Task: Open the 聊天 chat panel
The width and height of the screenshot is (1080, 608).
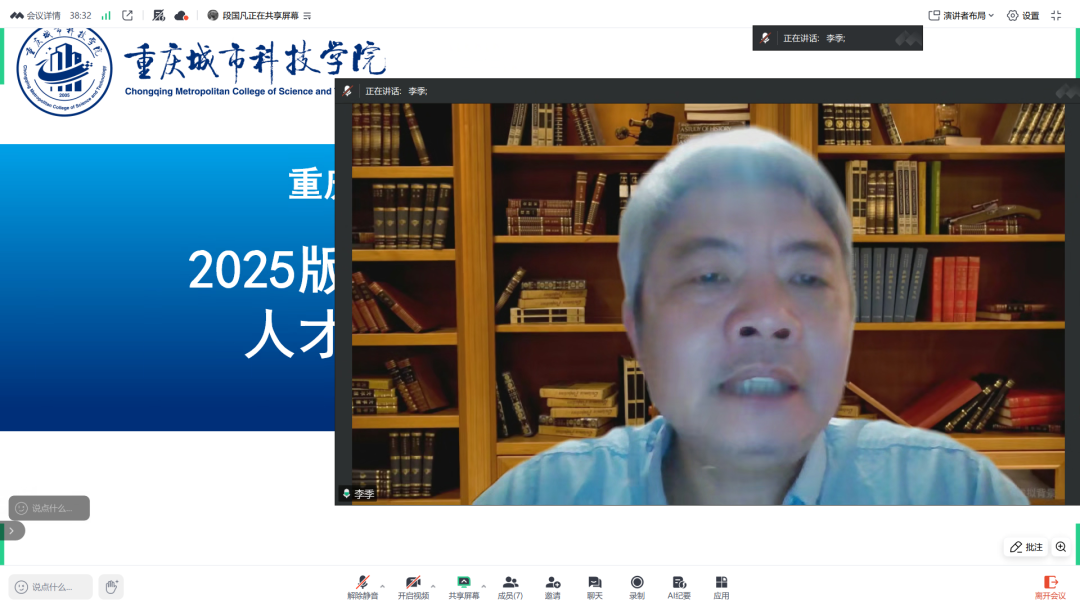Action: [594, 586]
